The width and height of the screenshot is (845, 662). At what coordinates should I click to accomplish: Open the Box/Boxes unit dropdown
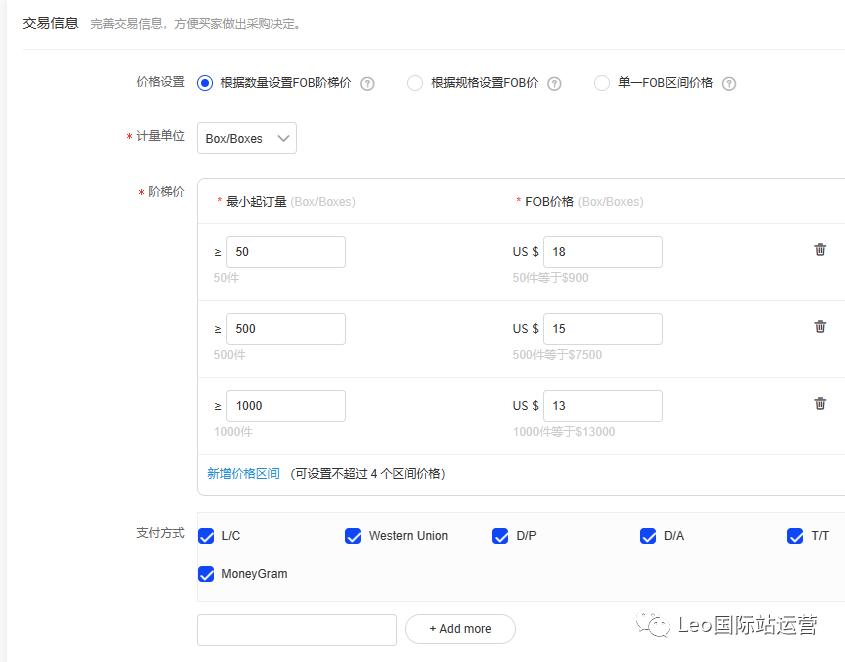(246, 138)
